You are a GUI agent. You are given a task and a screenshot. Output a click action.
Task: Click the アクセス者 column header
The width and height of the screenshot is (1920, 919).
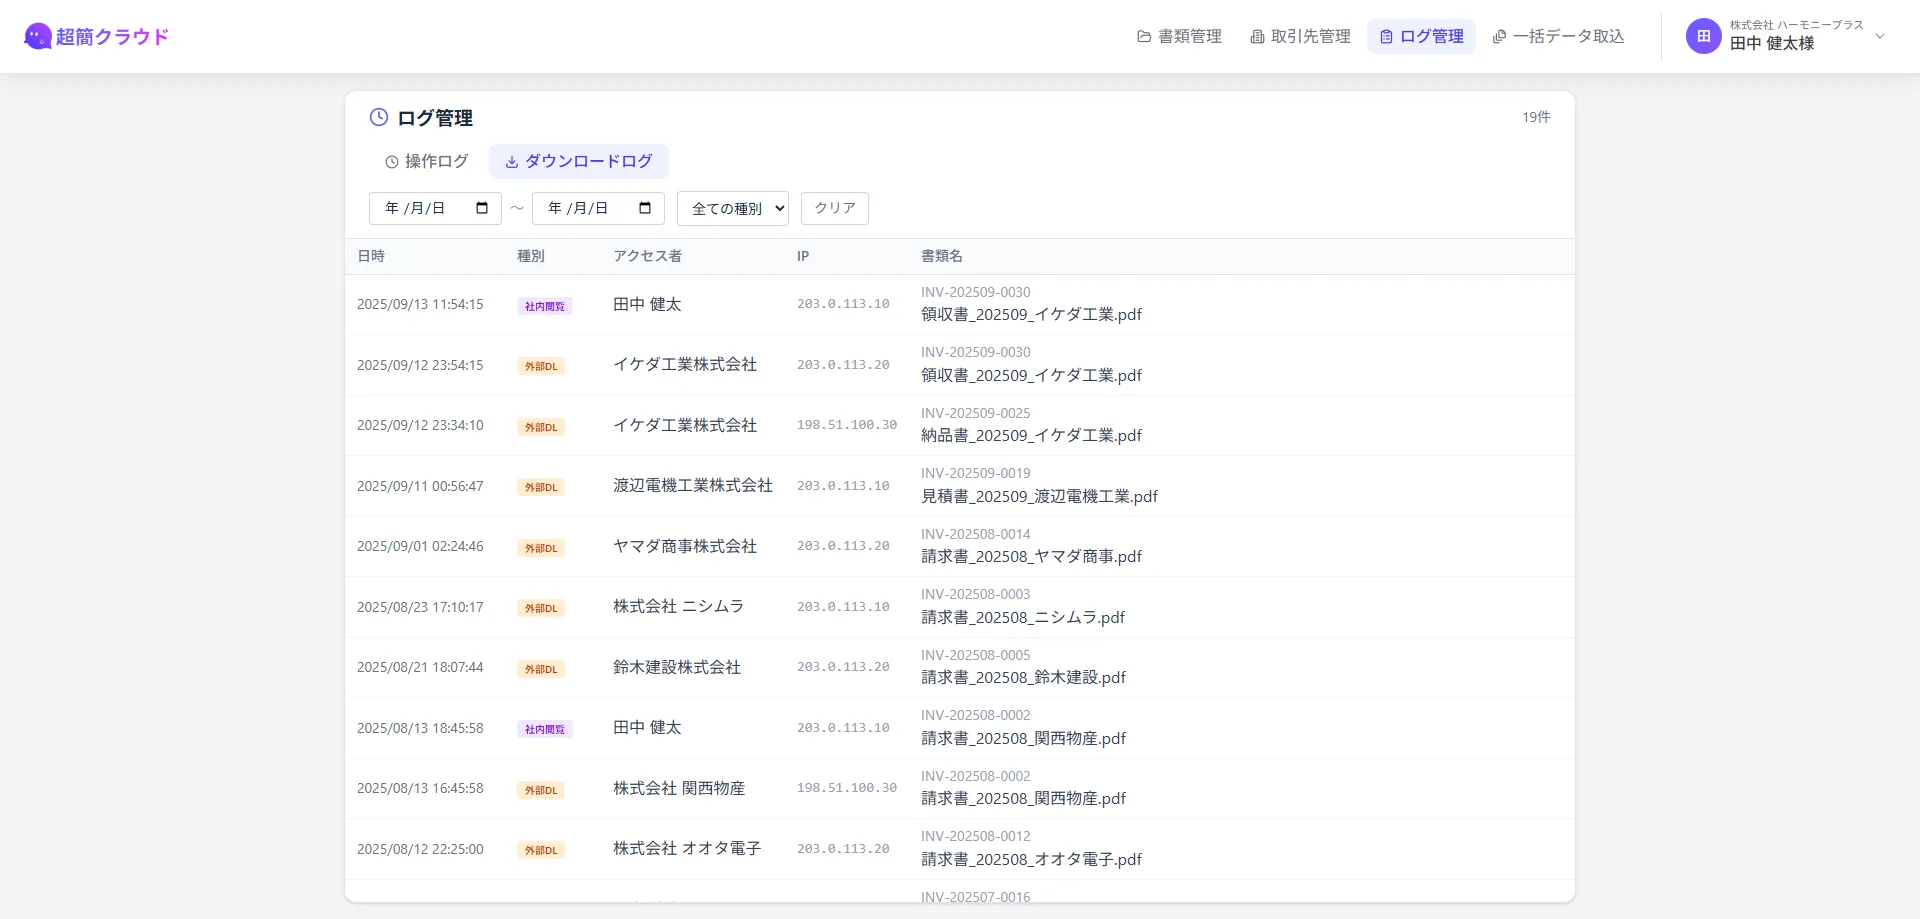[x=647, y=256]
